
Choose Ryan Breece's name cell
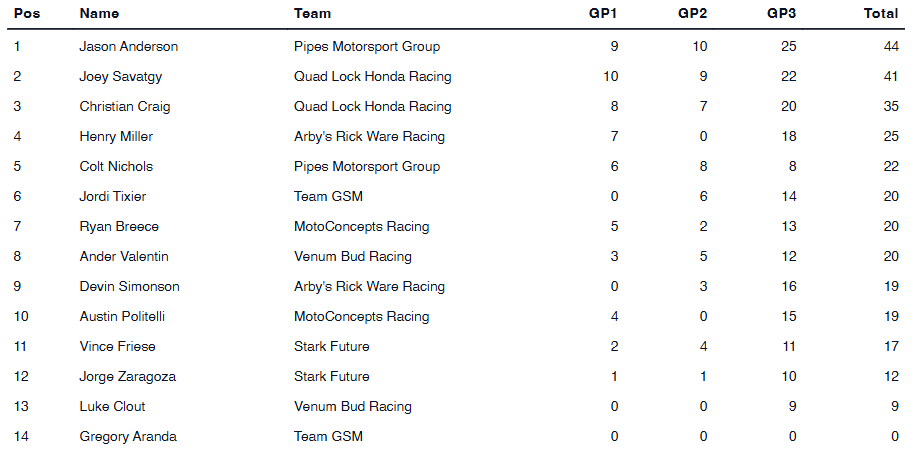tap(119, 227)
